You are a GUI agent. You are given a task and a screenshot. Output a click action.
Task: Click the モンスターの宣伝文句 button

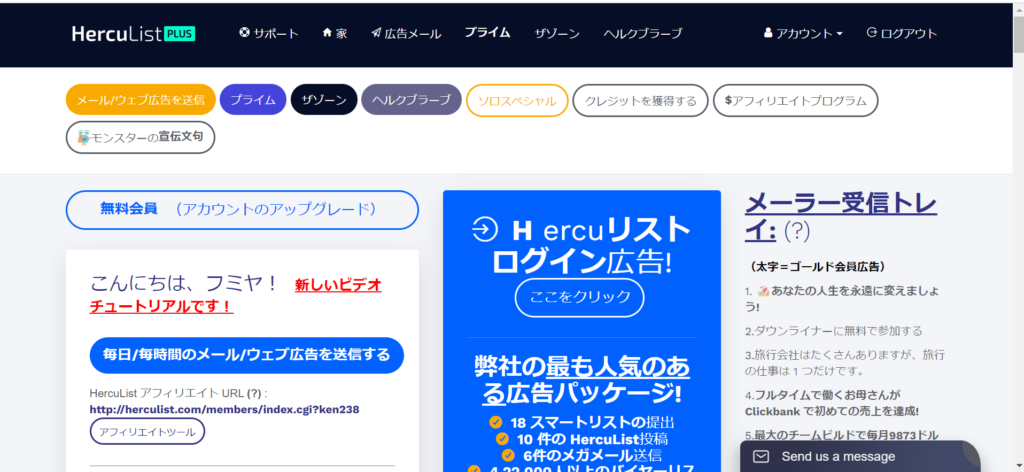(x=140, y=137)
